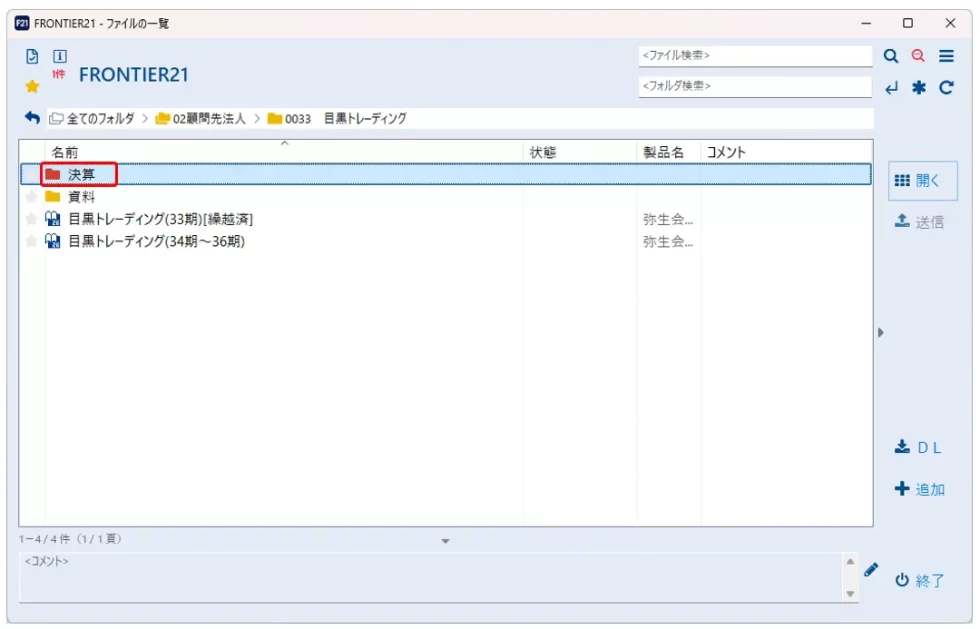Image resolution: width=980 pixels, height=629 pixels.
Task: Click the DL download button
Action: [x=918, y=448]
